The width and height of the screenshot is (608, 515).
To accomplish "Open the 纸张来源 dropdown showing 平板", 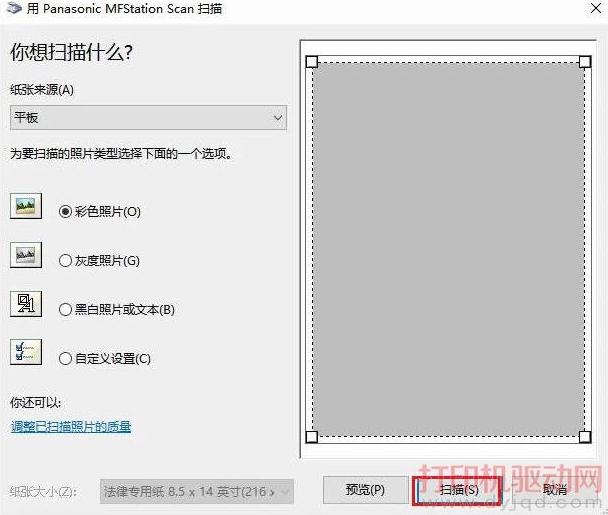I will pos(148,118).
